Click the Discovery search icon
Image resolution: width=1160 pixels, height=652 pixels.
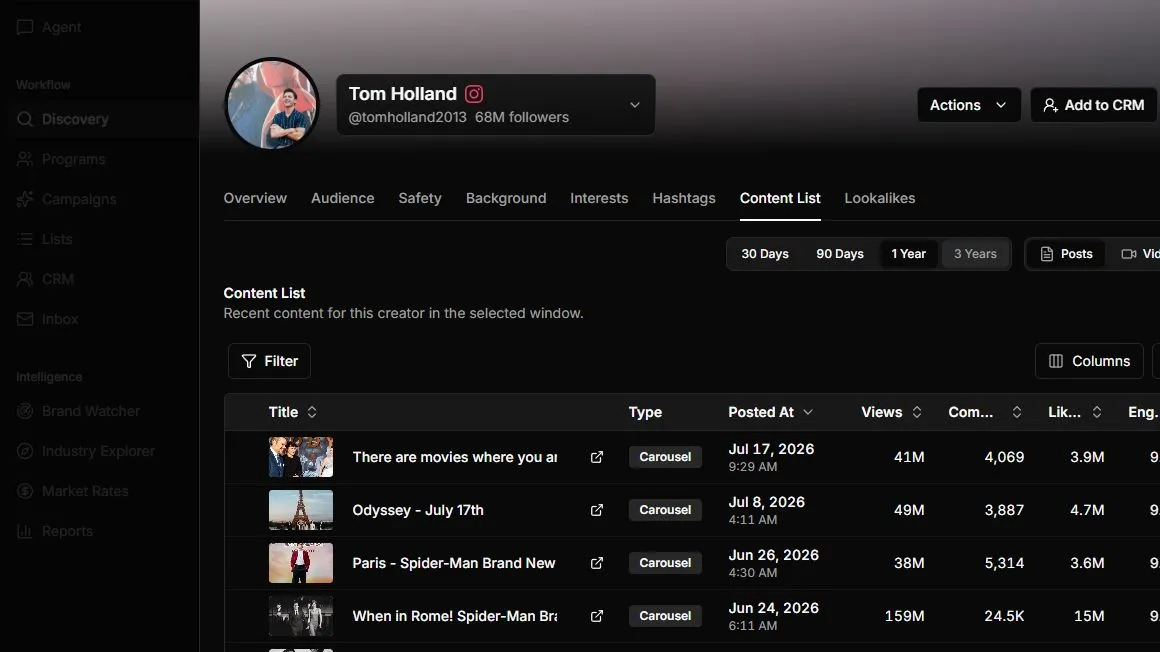tap(25, 119)
